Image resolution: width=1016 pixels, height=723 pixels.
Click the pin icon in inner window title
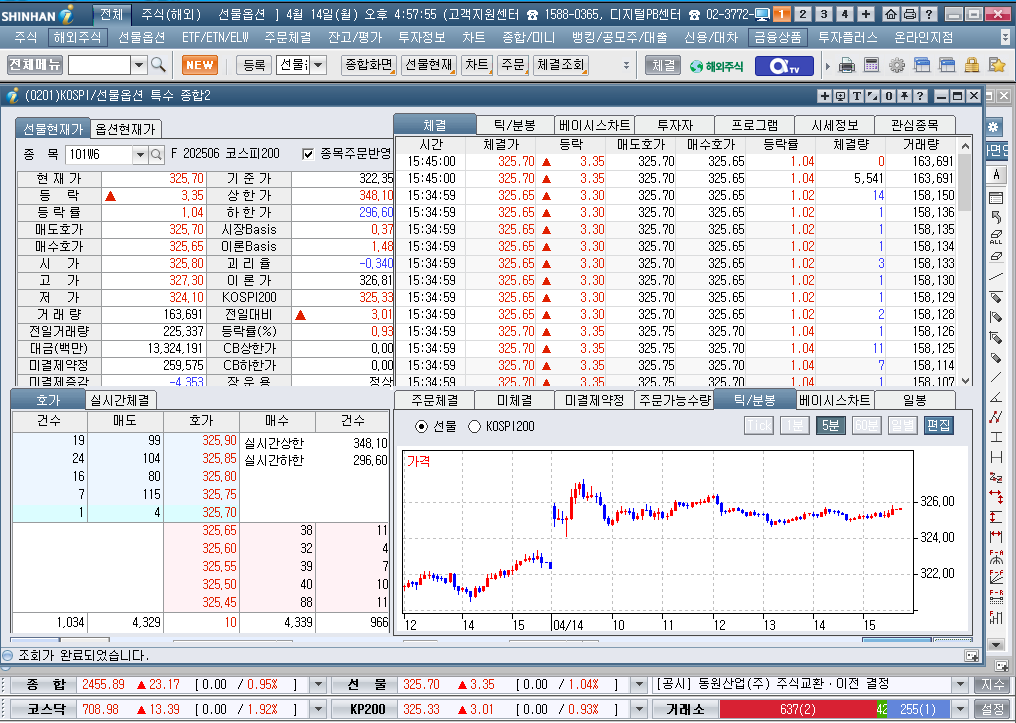click(x=905, y=96)
